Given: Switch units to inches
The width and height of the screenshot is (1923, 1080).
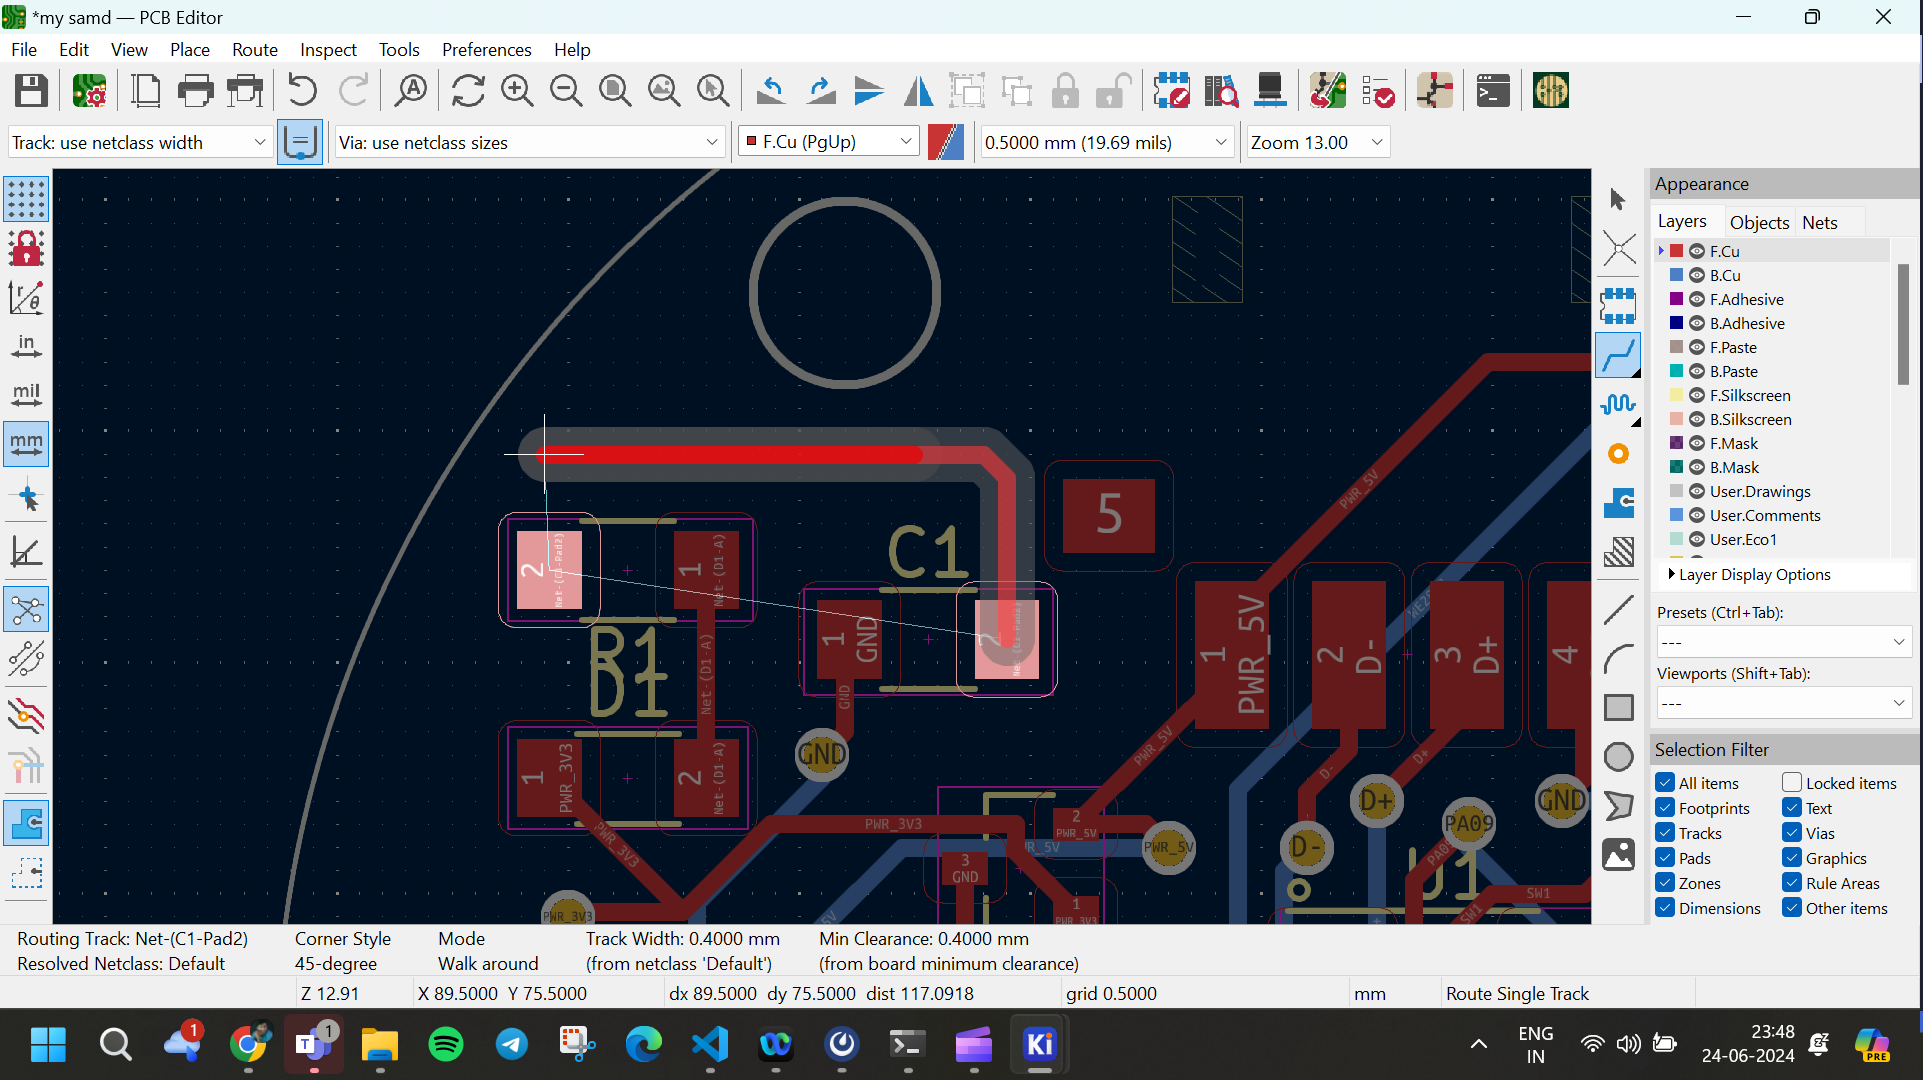Looking at the screenshot, I should [x=26, y=346].
